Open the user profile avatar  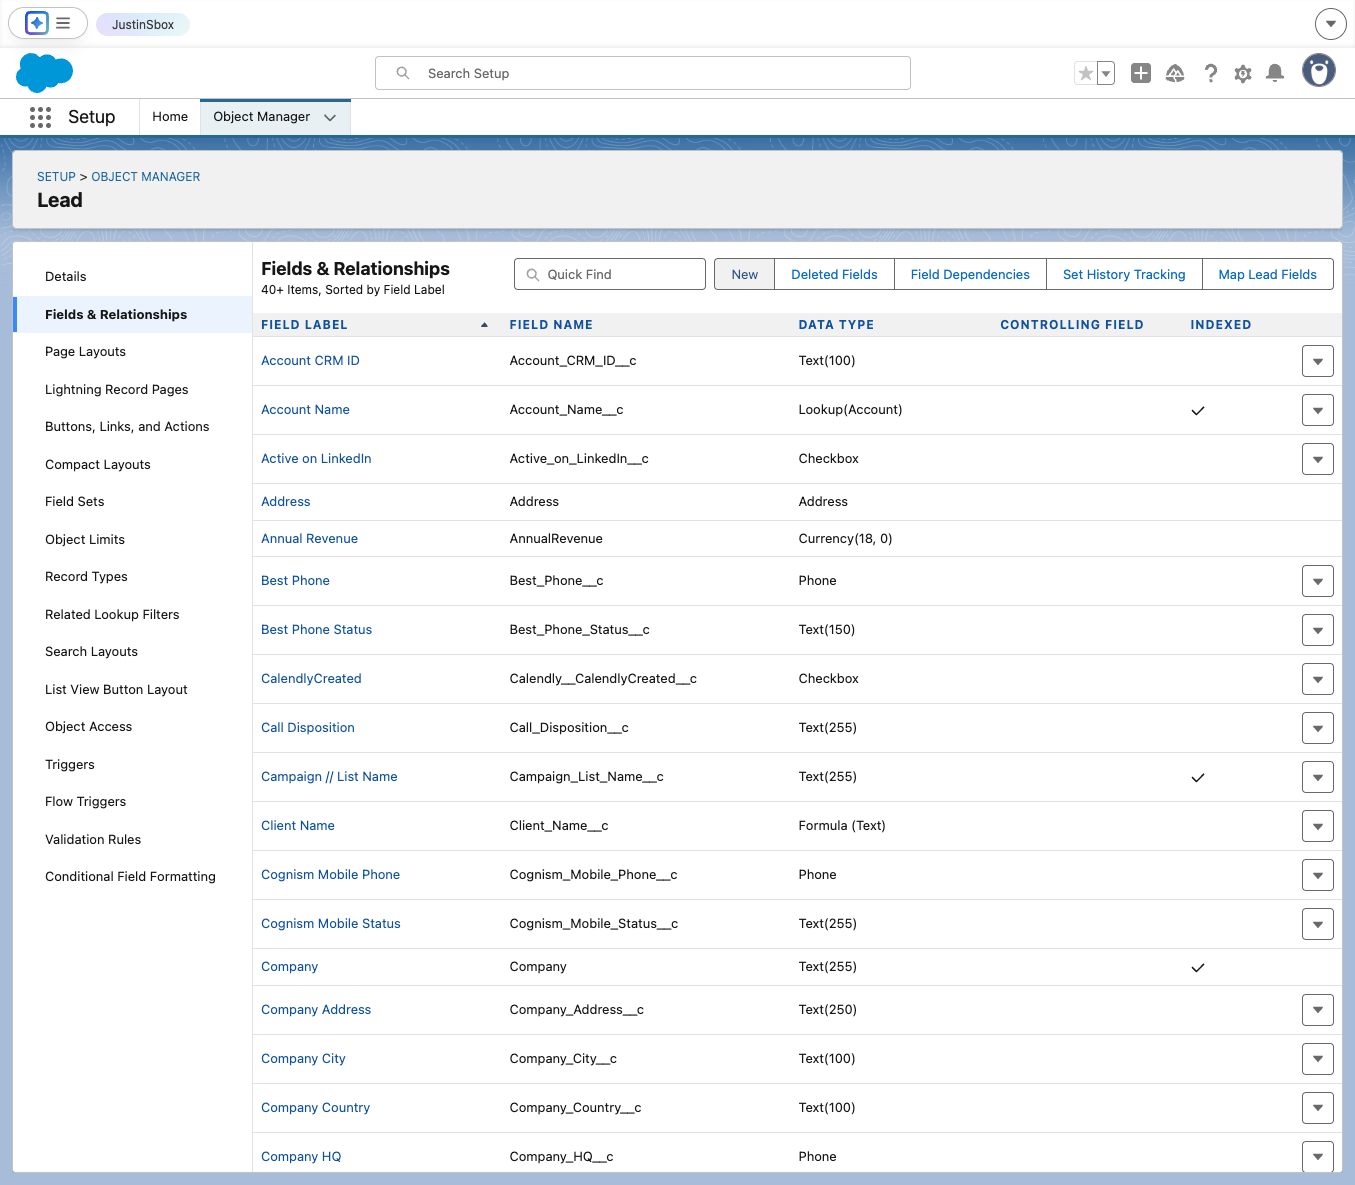(x=1319, y=71)
